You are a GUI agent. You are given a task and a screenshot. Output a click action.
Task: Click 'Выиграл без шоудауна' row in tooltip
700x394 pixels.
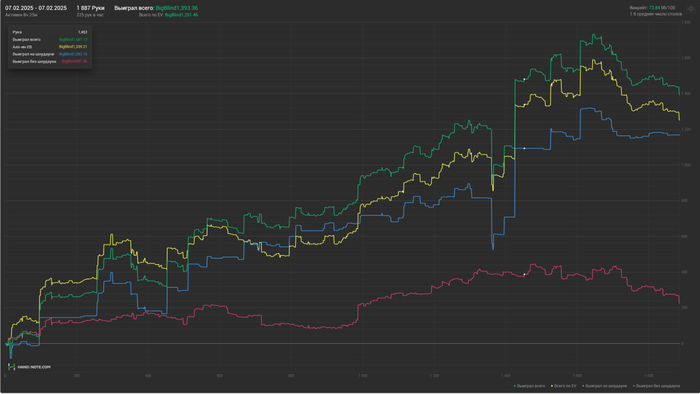coord(50,62)
